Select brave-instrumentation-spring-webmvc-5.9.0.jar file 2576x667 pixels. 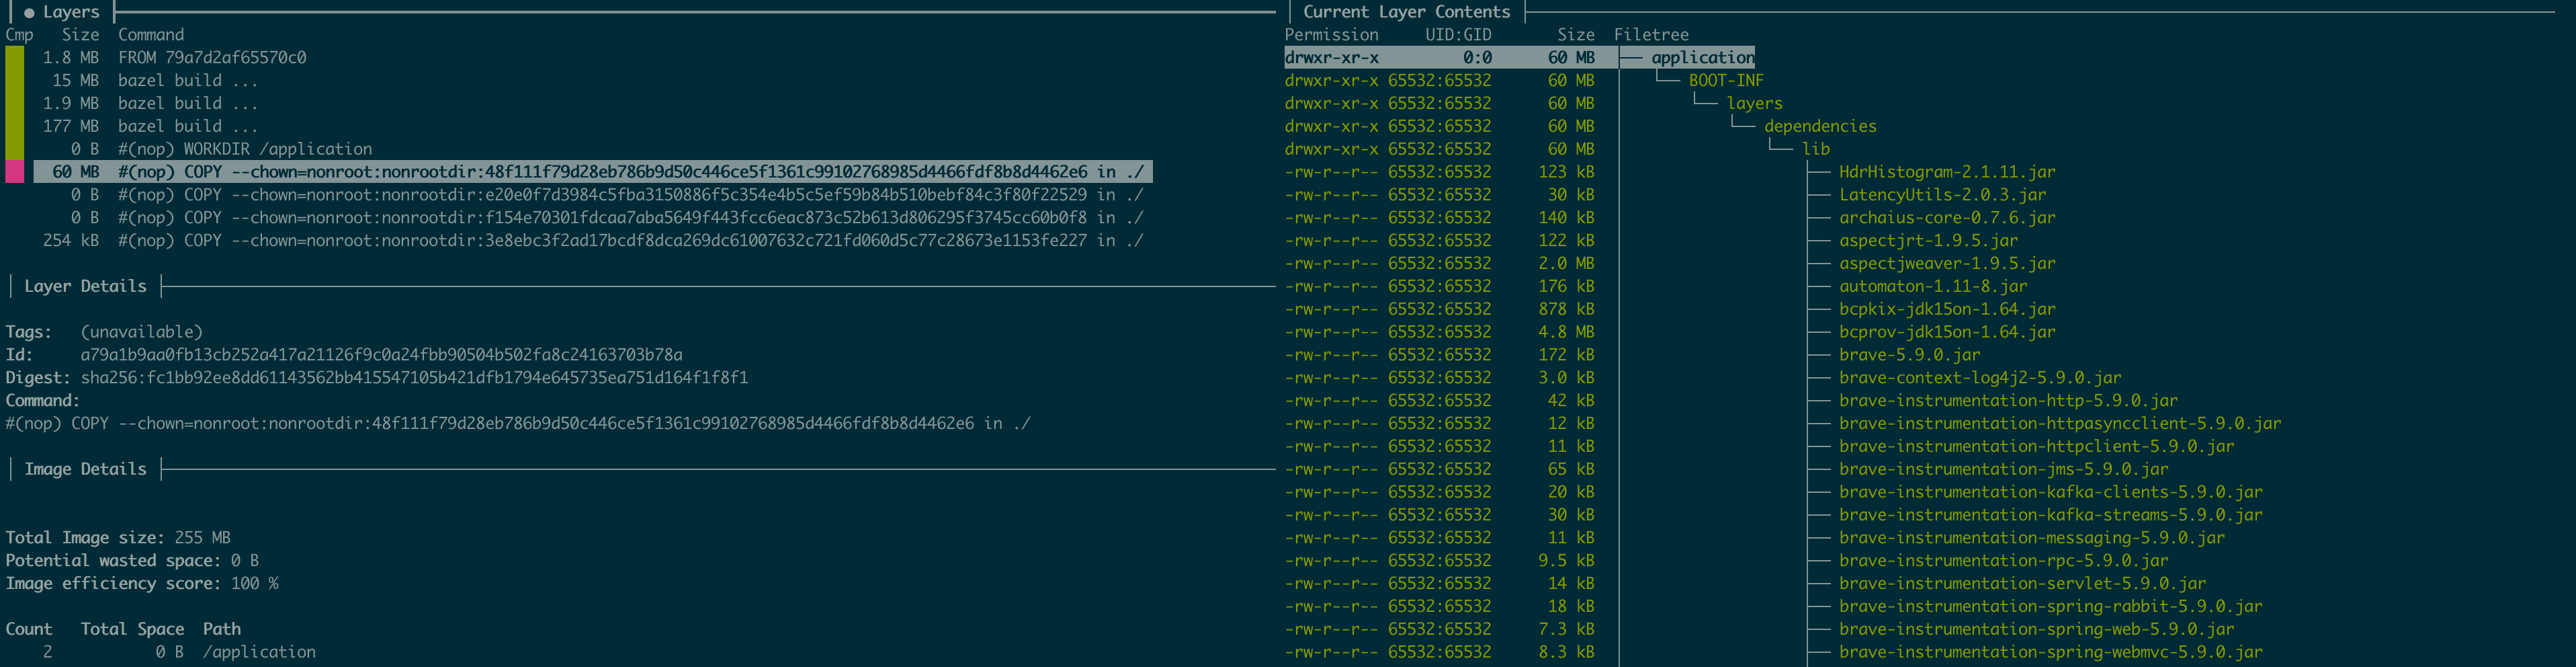coord(2050,652)
